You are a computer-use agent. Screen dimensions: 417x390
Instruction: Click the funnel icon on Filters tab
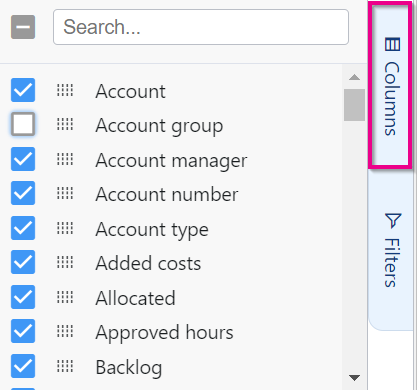[393, 221]
